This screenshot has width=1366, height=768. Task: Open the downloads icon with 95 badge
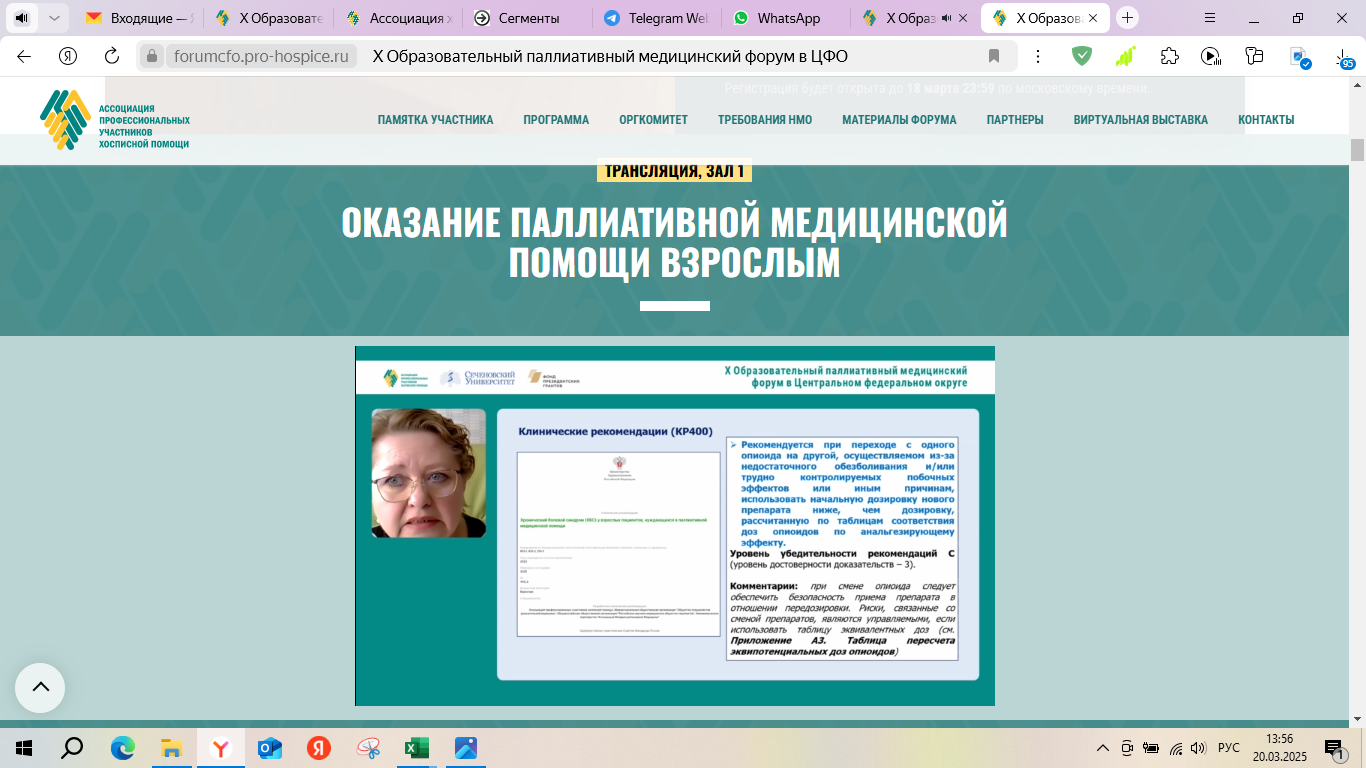[1344, 58]
